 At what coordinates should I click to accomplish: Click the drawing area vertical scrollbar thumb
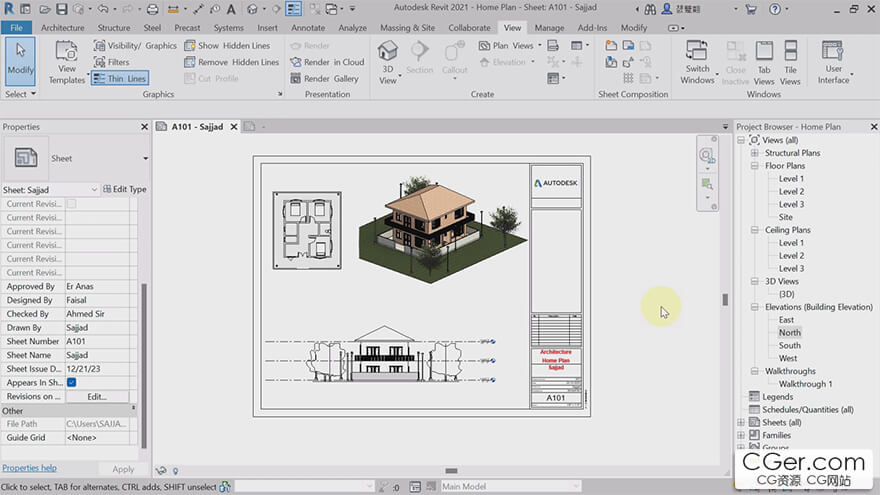click(x=725, y=300)
